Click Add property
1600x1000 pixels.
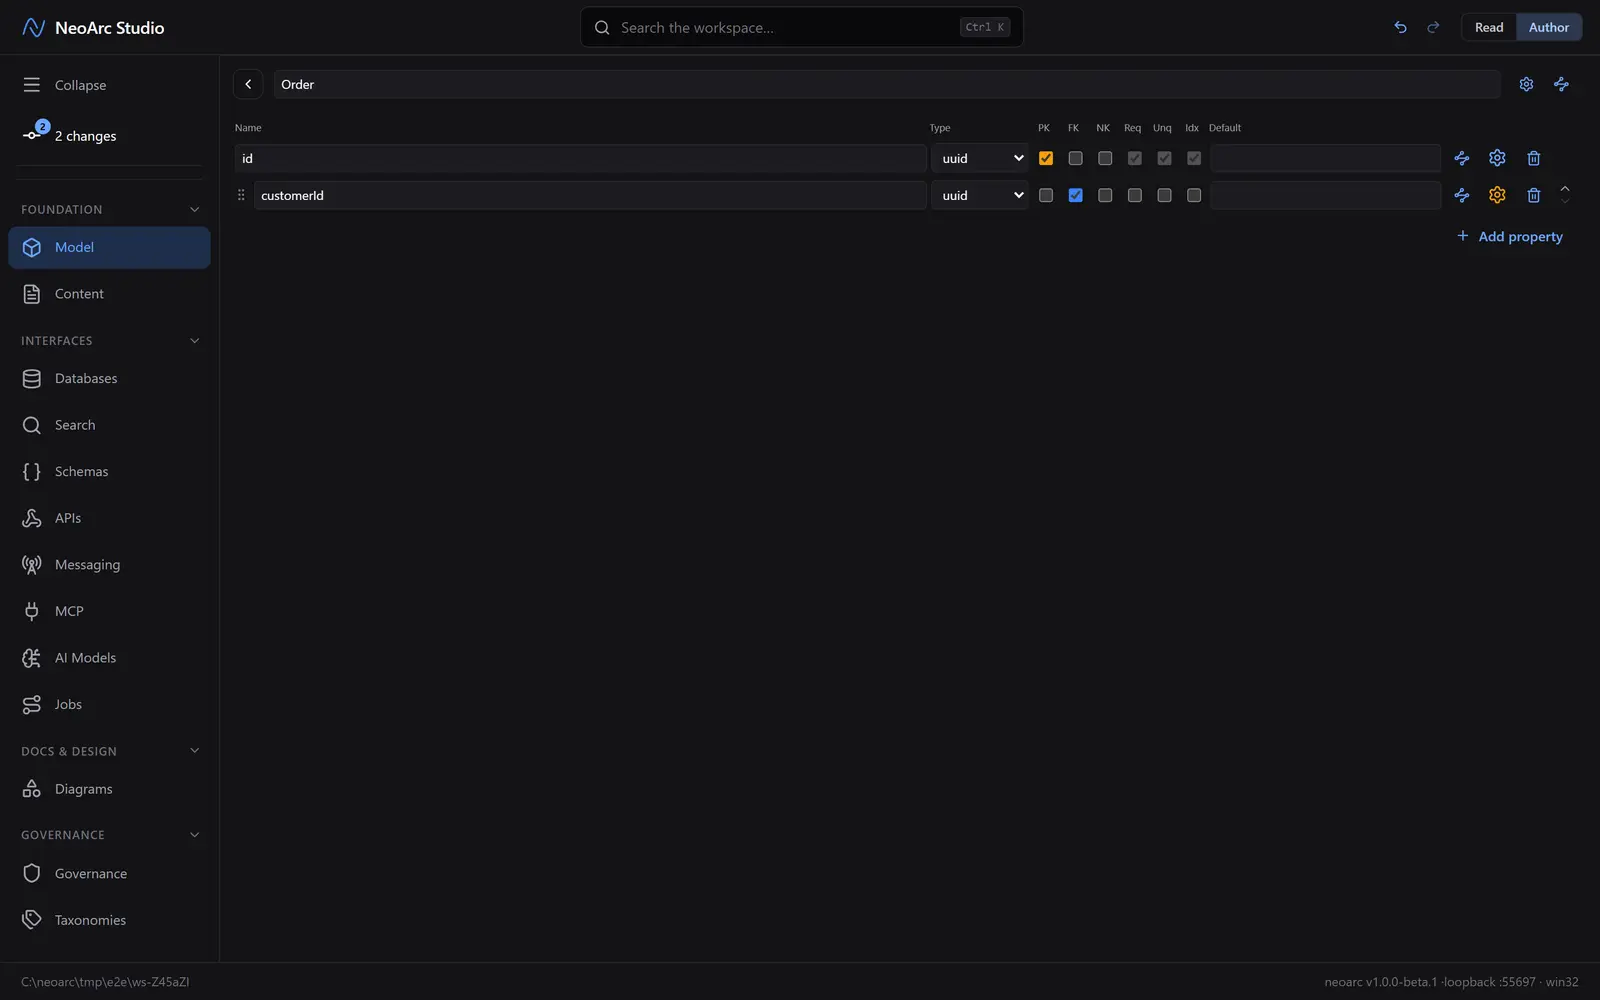[x=1509, y=236]
